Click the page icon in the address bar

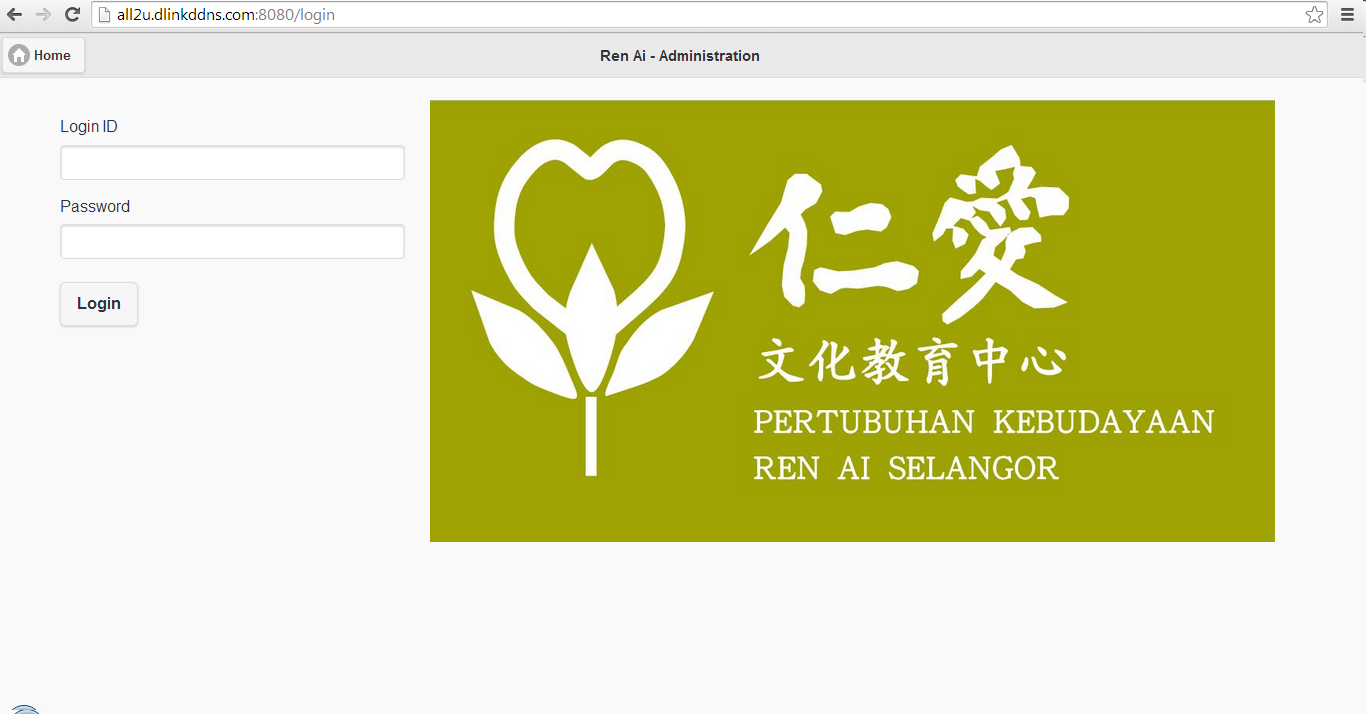104,14
